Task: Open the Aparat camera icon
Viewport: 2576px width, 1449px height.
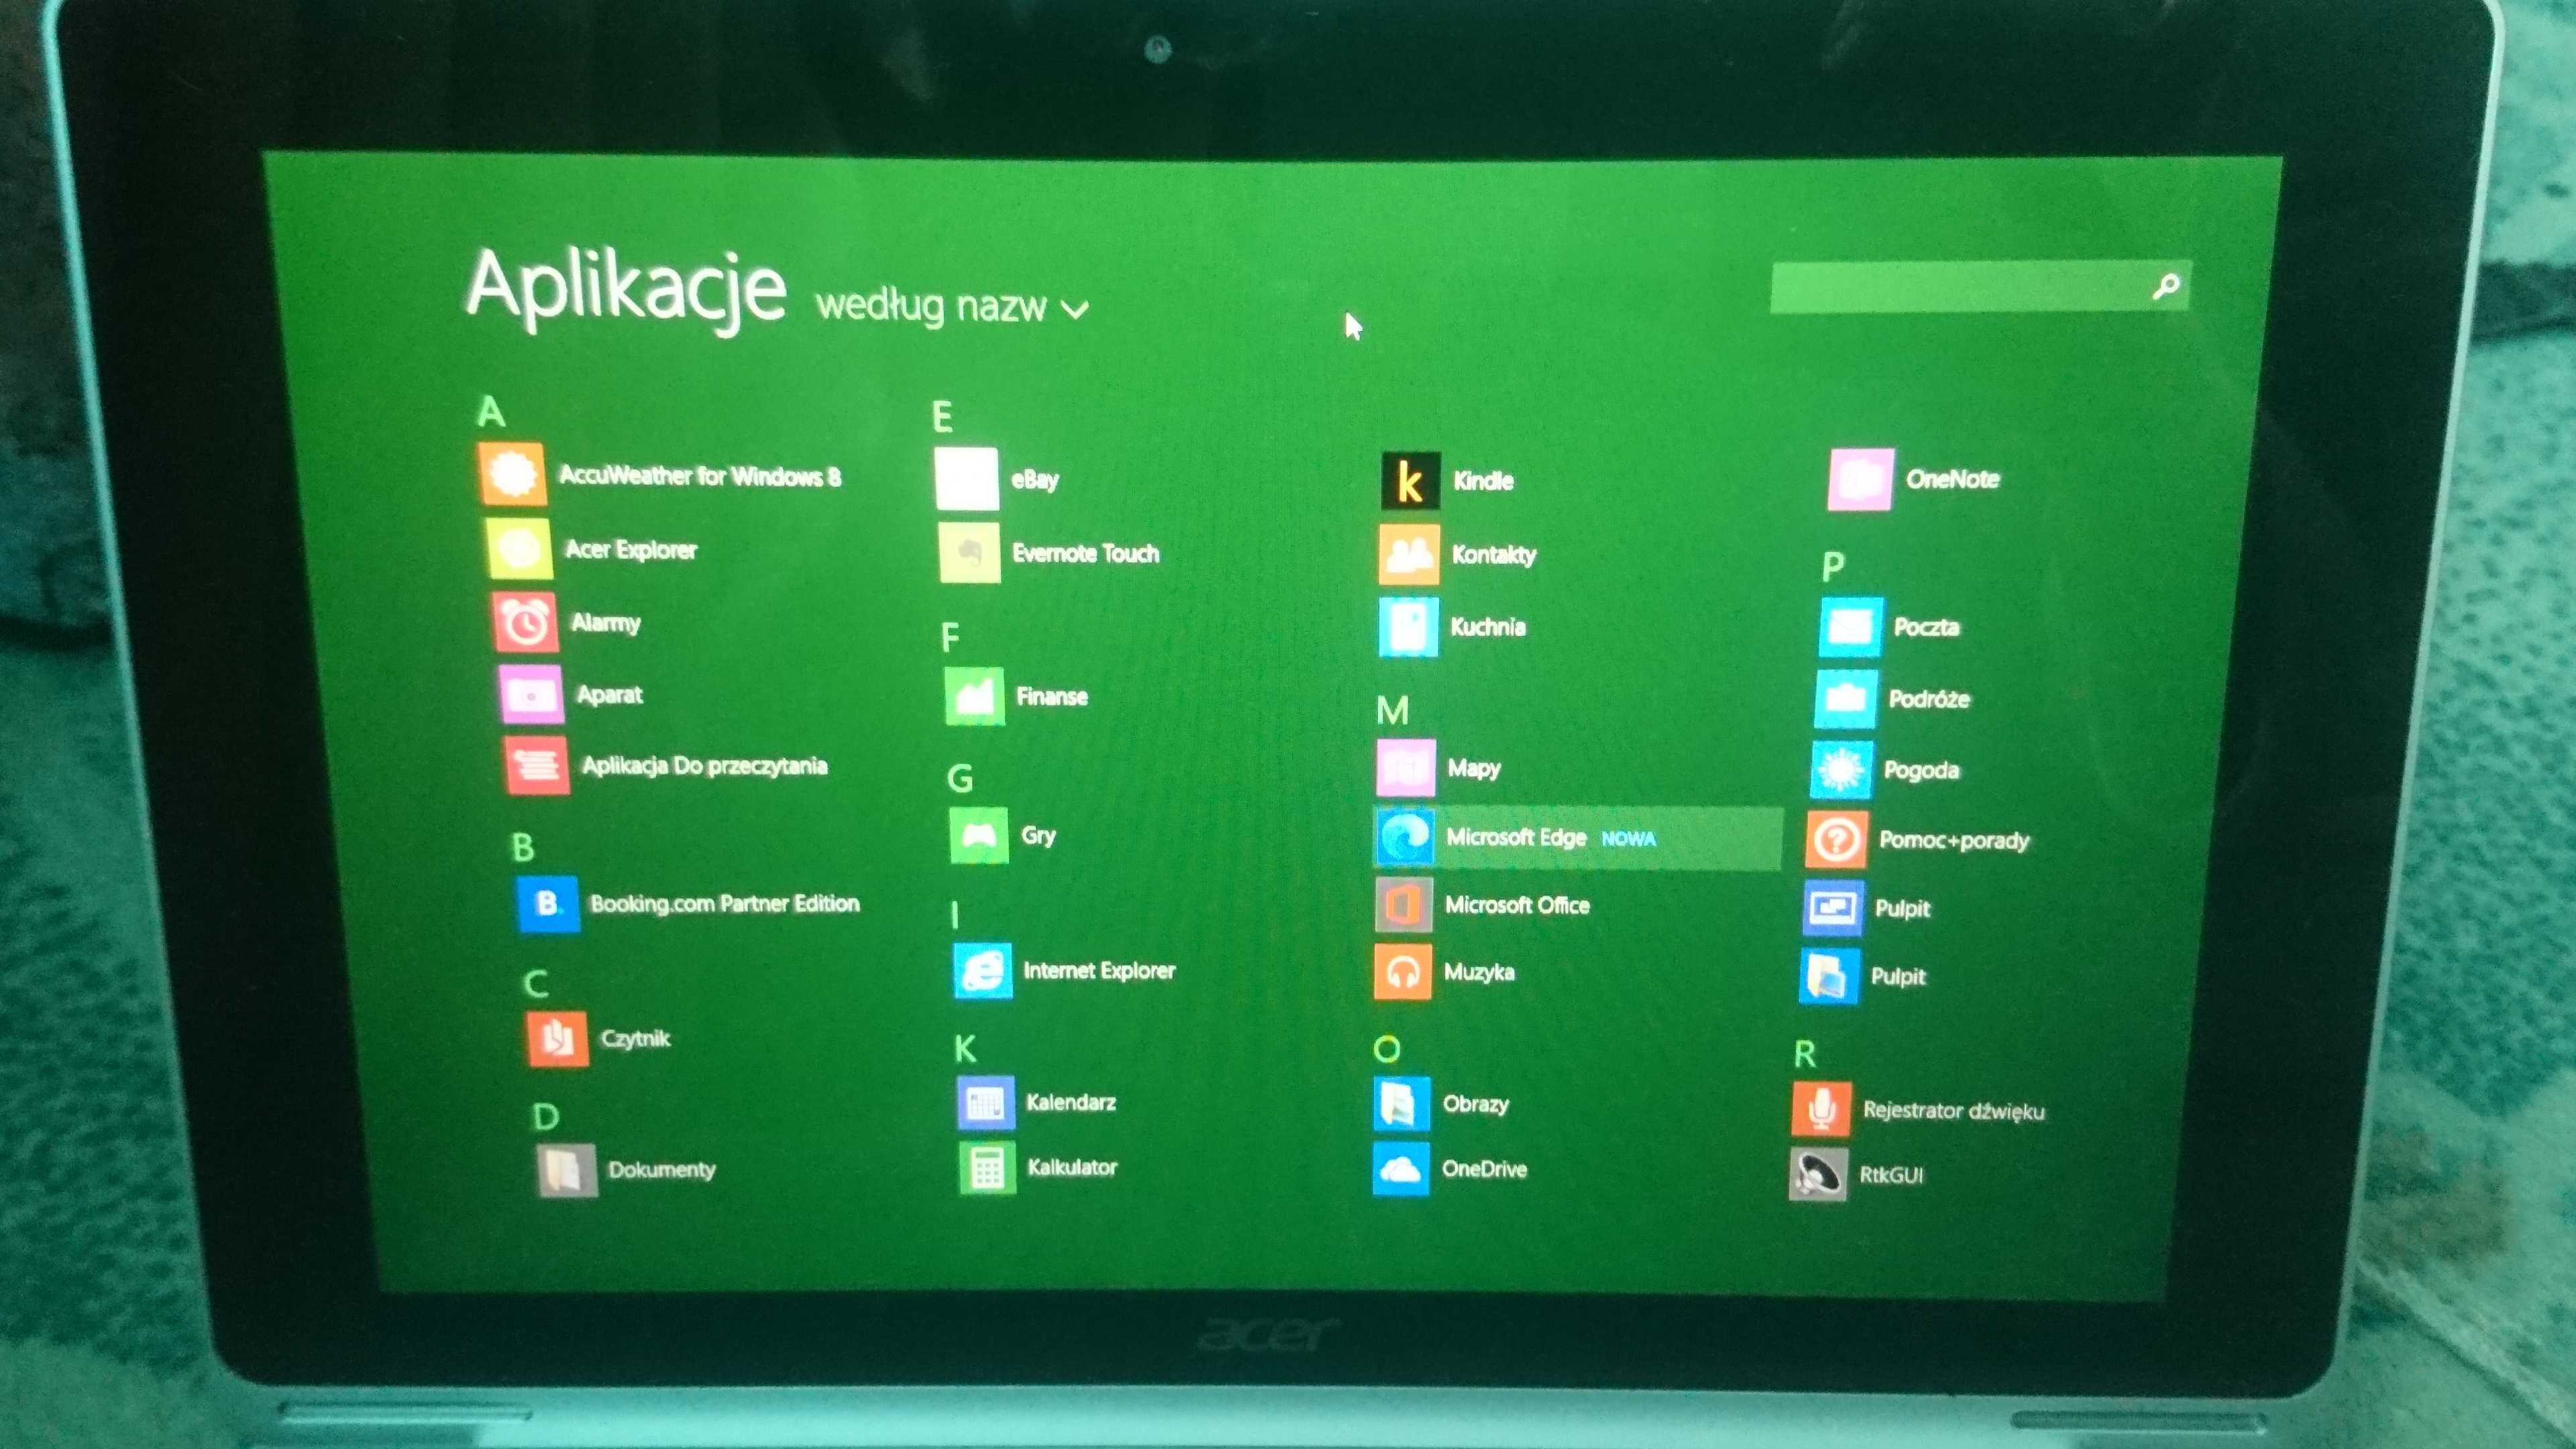Action: pyautogui.click(x=531, y=694)
